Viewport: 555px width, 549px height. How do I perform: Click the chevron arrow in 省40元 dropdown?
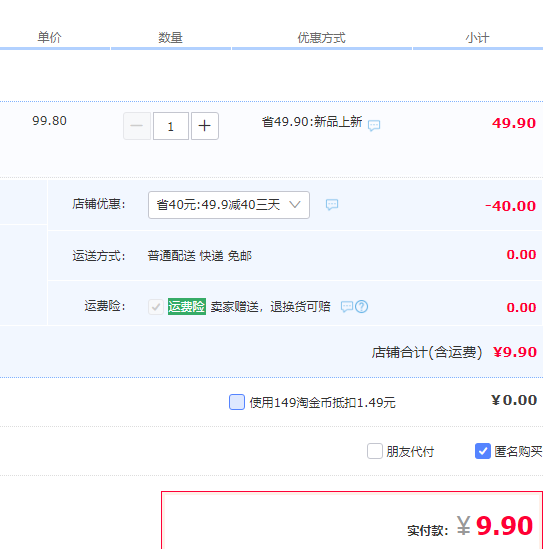[x=294, y=205]
